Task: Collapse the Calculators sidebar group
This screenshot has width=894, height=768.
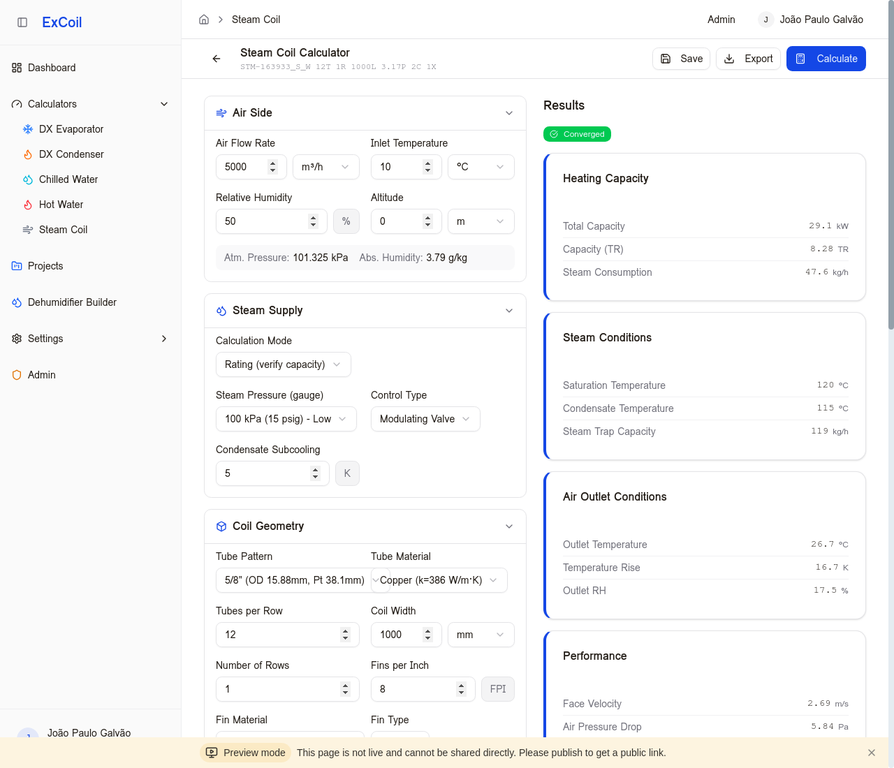Action: pos(164,104)
